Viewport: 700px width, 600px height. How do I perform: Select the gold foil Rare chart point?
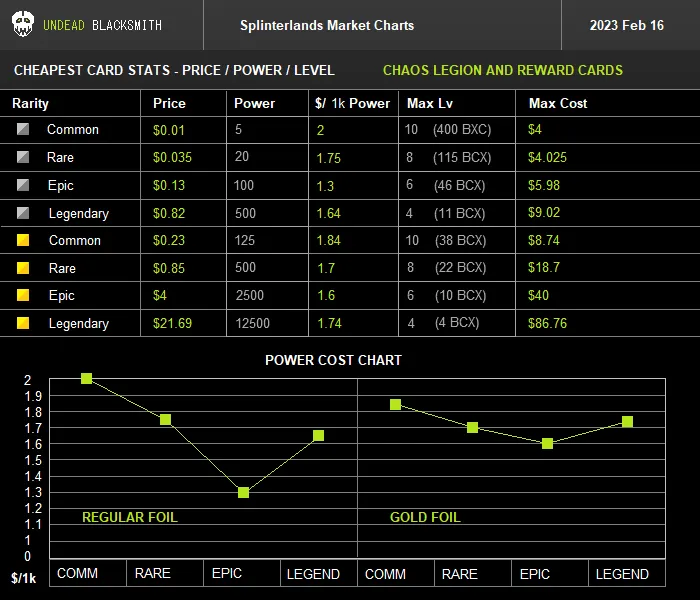point(472,428)
